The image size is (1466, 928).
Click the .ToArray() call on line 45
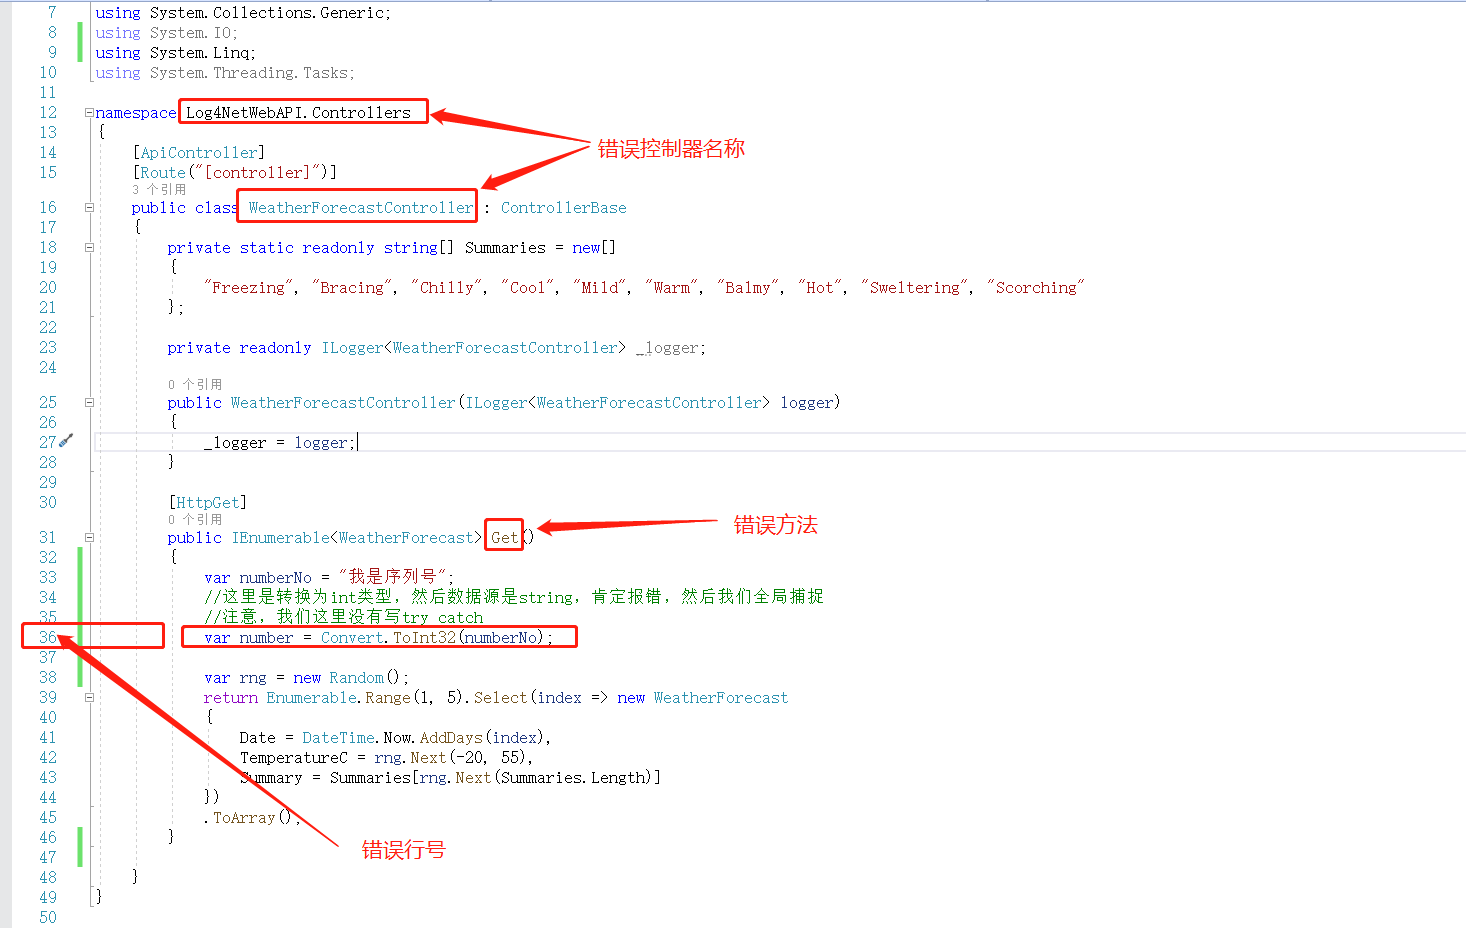tap(251, 818)
